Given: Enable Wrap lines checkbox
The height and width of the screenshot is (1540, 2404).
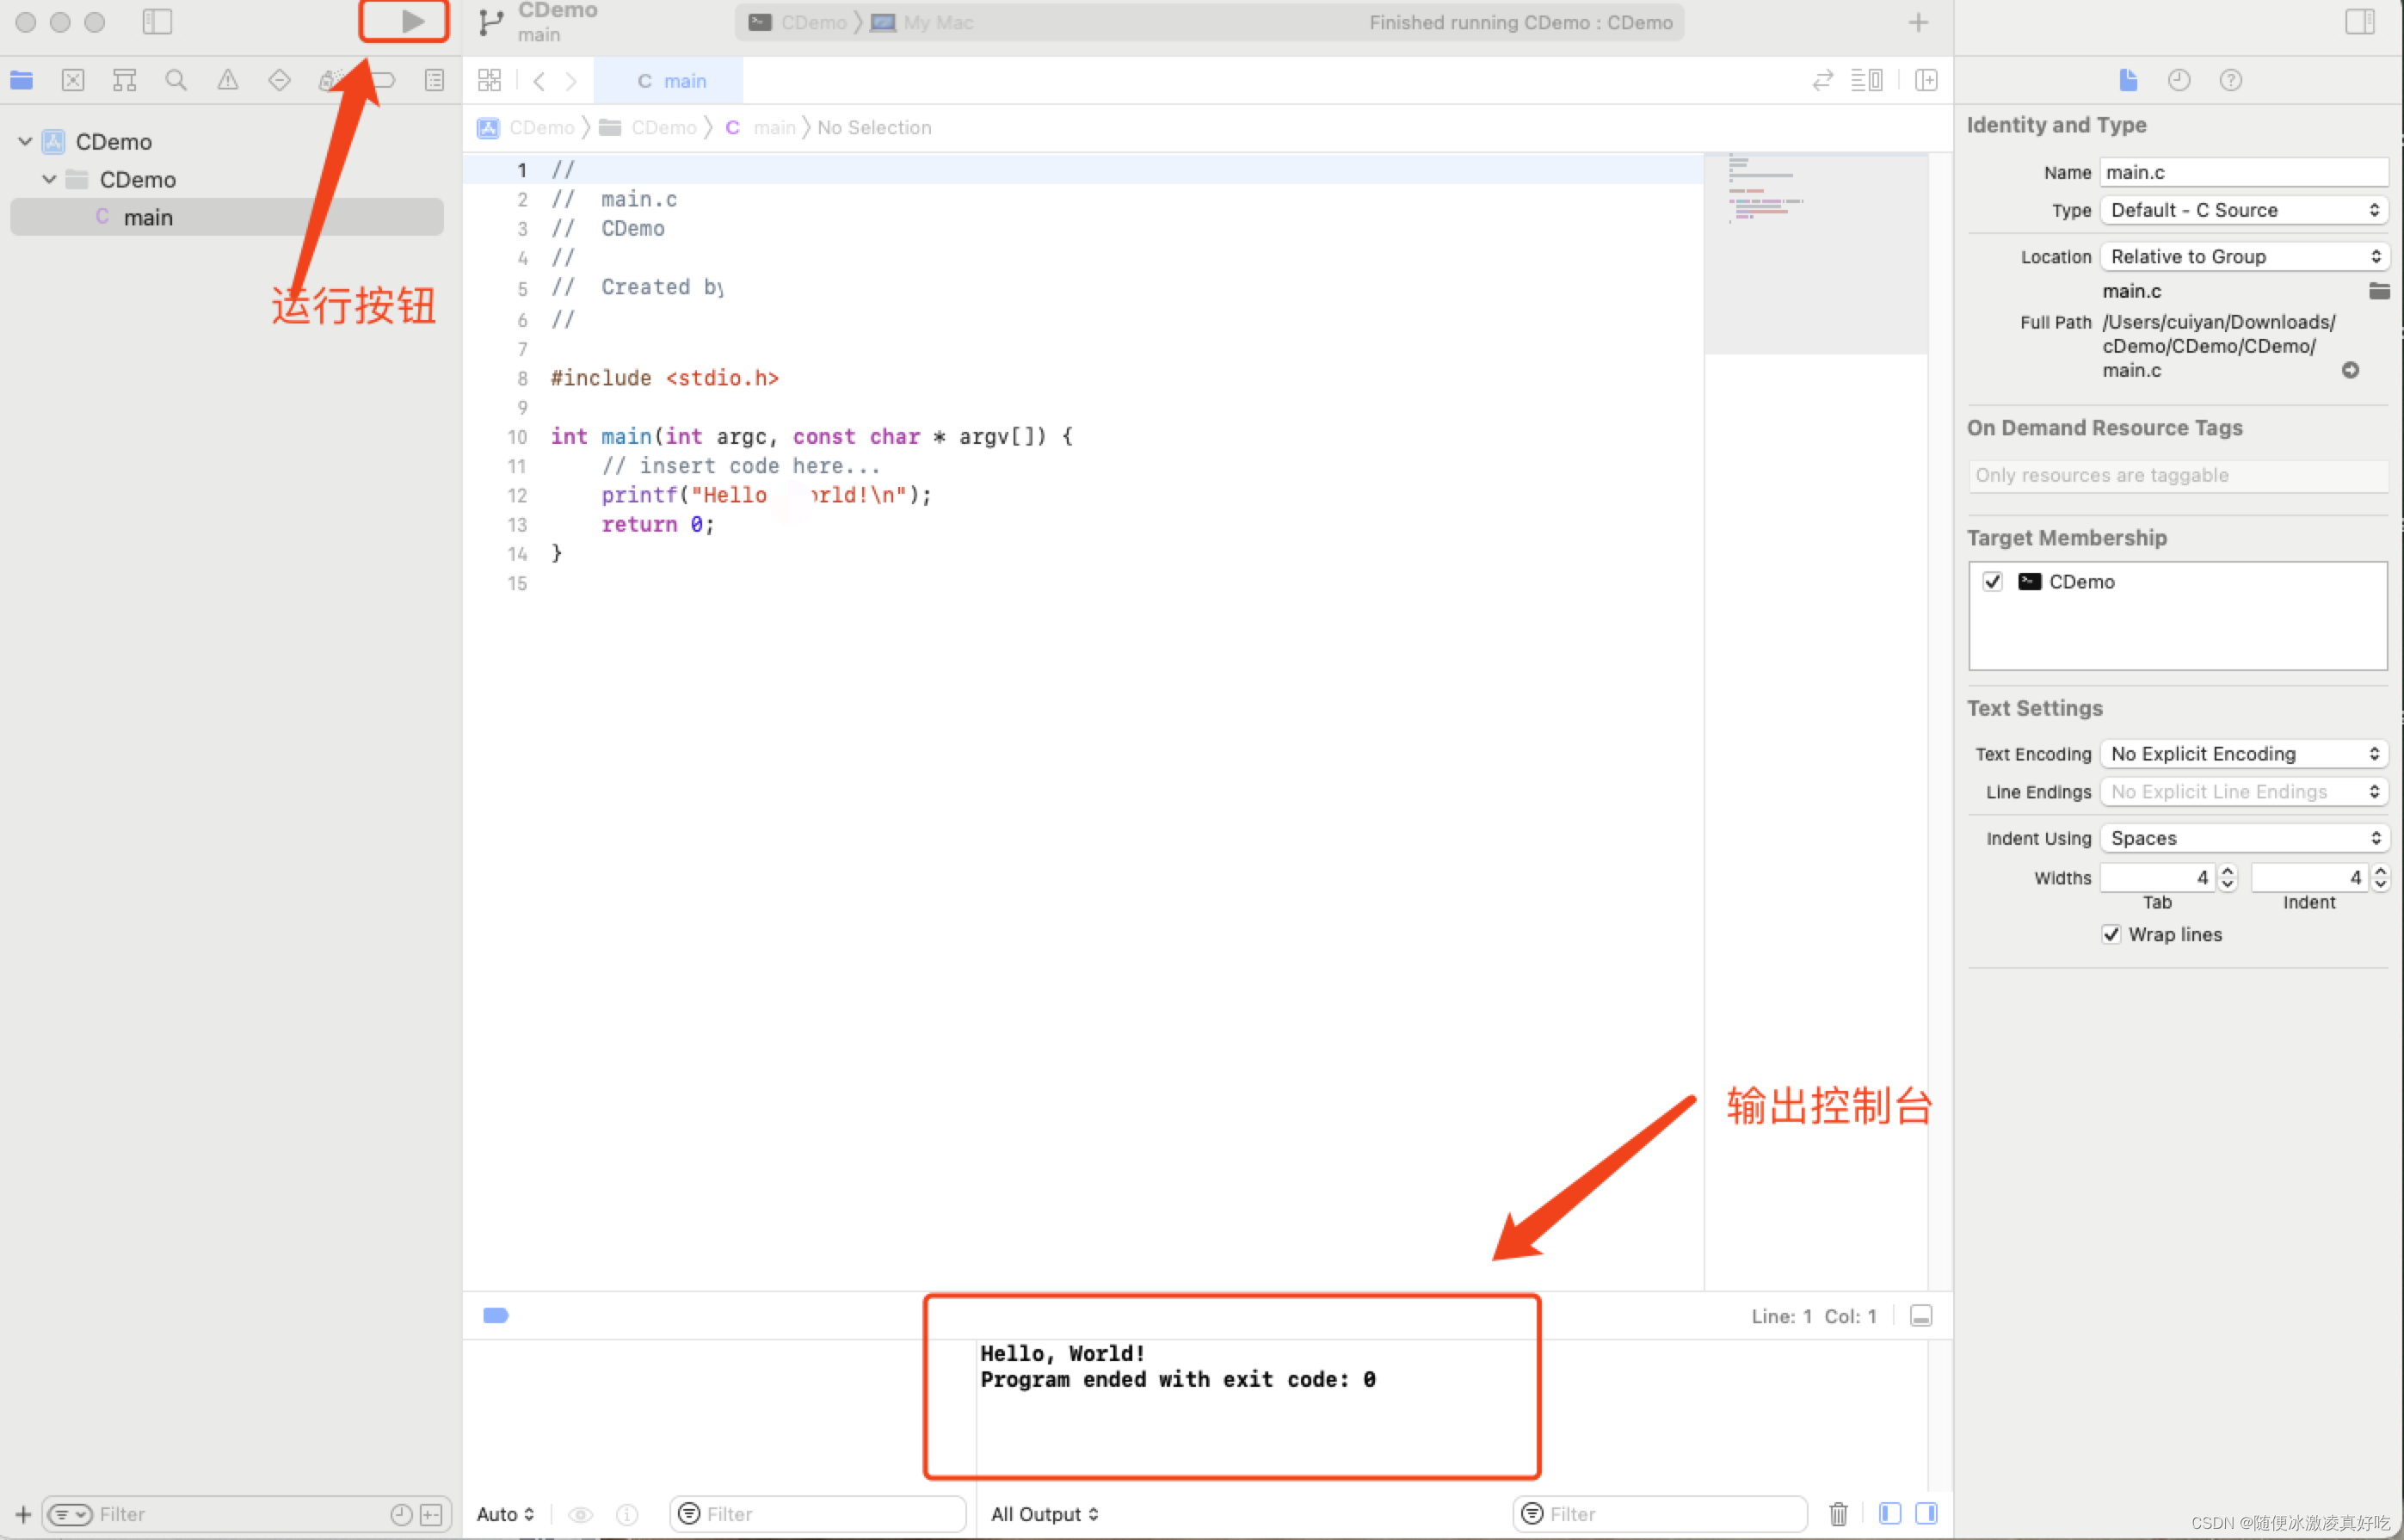Looking at the screenshot, I should pos(2111,934).
